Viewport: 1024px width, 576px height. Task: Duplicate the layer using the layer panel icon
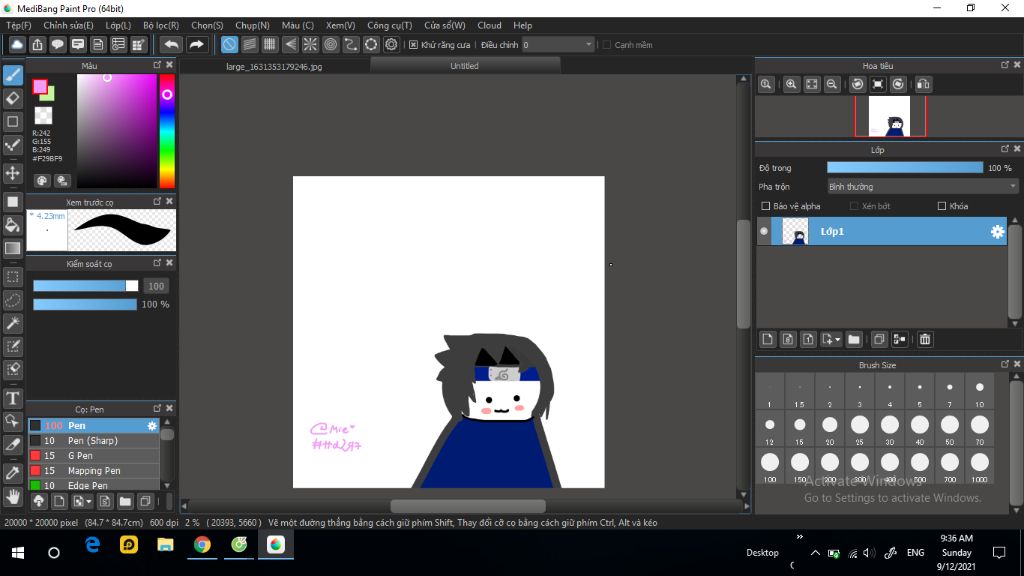coord(879,339)
